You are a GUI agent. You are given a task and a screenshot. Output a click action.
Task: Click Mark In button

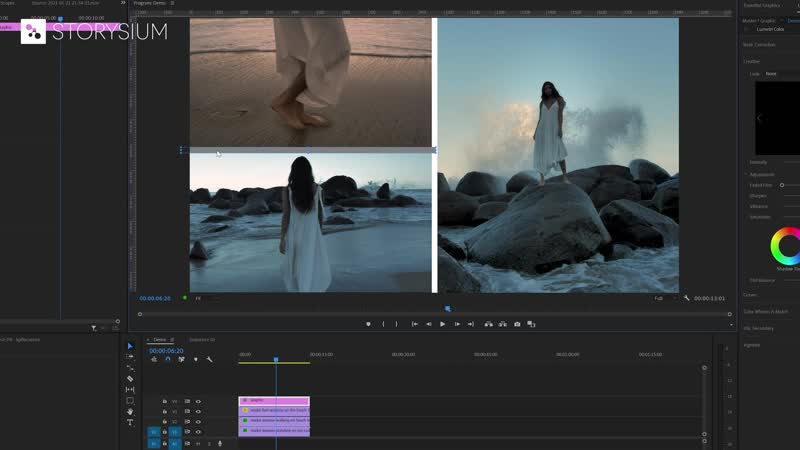(383, 324)
